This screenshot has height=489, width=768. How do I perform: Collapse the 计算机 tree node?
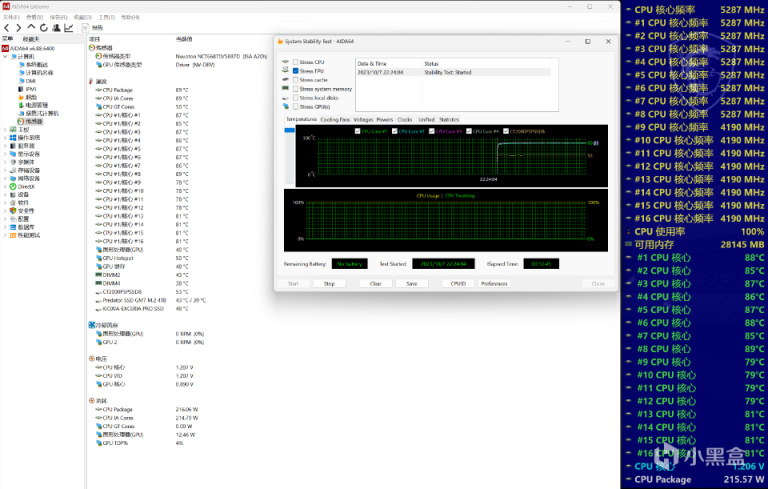click(x=4, y=56)
